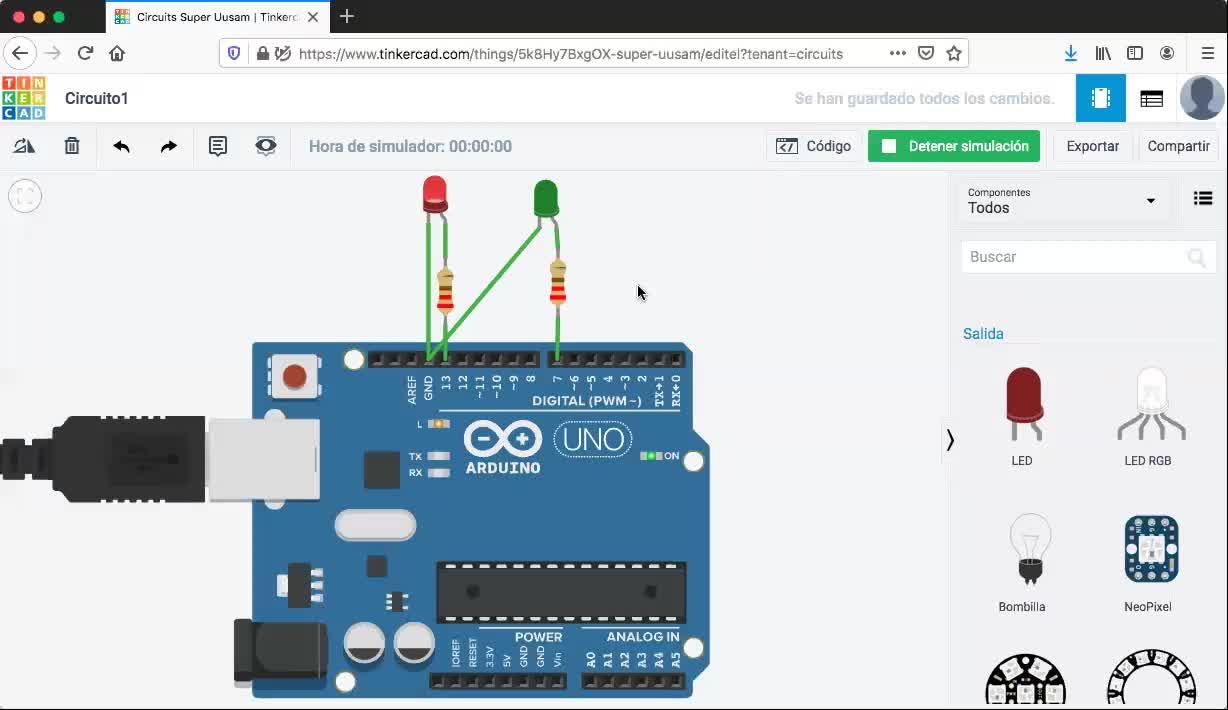Switch to circuit view icon
Viewport: 1228px width, 710px height.
(1101, 98)
